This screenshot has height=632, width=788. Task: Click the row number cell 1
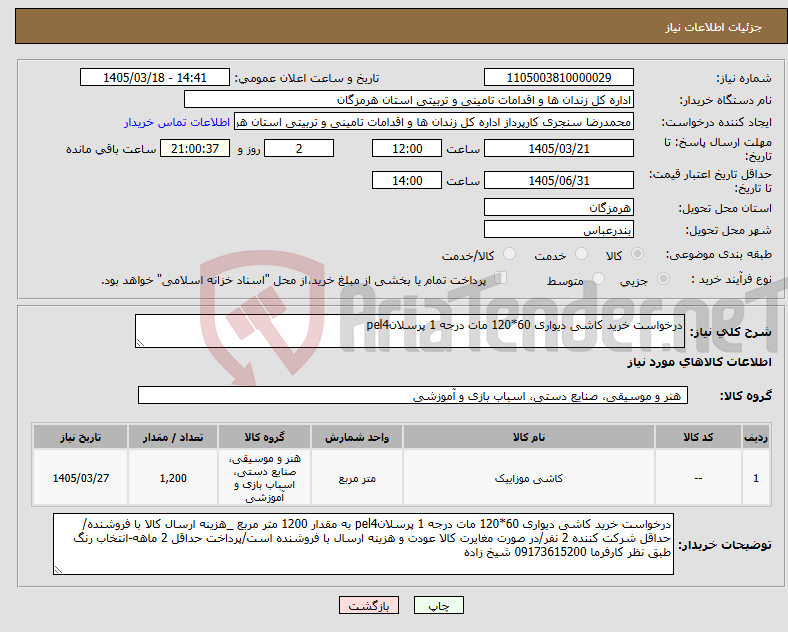point(756,478)
